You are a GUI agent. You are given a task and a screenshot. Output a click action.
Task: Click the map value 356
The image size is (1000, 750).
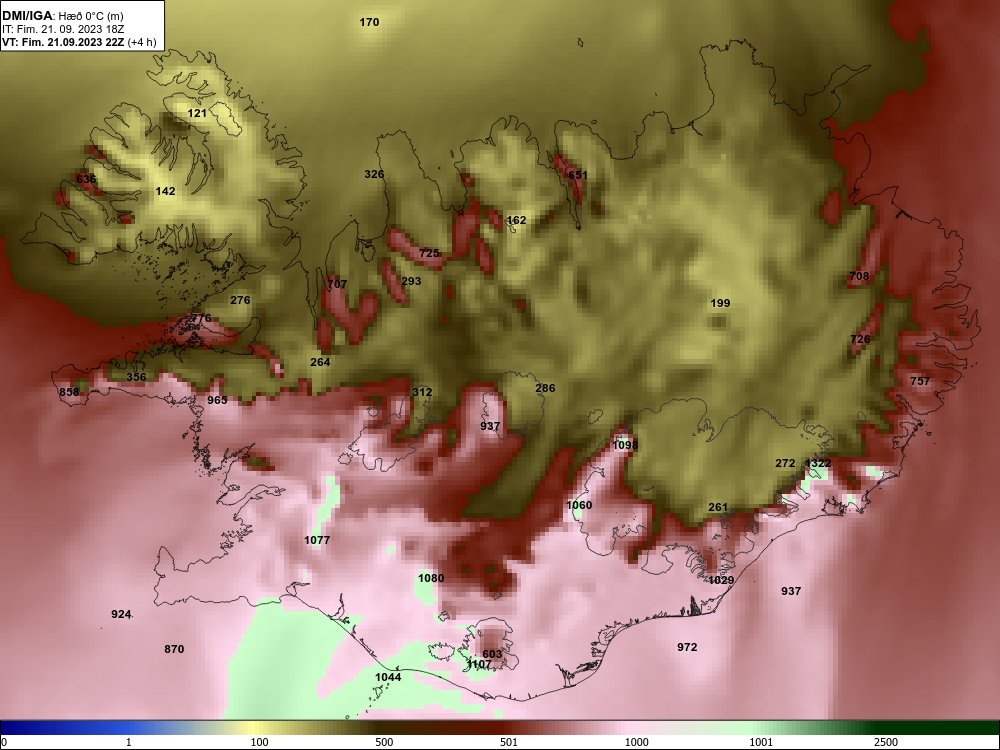[x=136, y=377]
